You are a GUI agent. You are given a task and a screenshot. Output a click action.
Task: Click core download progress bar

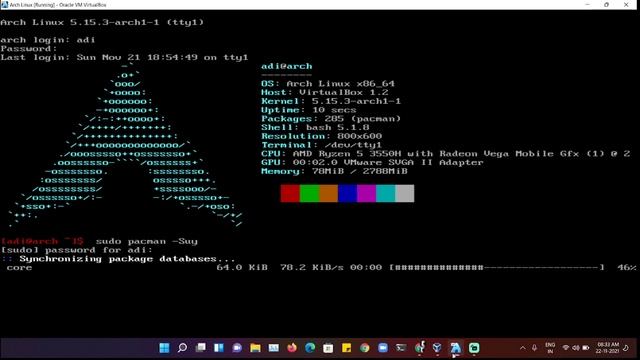pyautogui.click(x=497, y=268)
